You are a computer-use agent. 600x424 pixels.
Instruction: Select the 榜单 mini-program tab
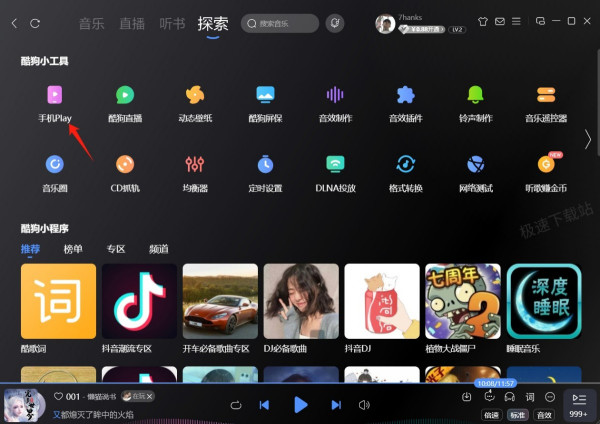pos(73,249)
